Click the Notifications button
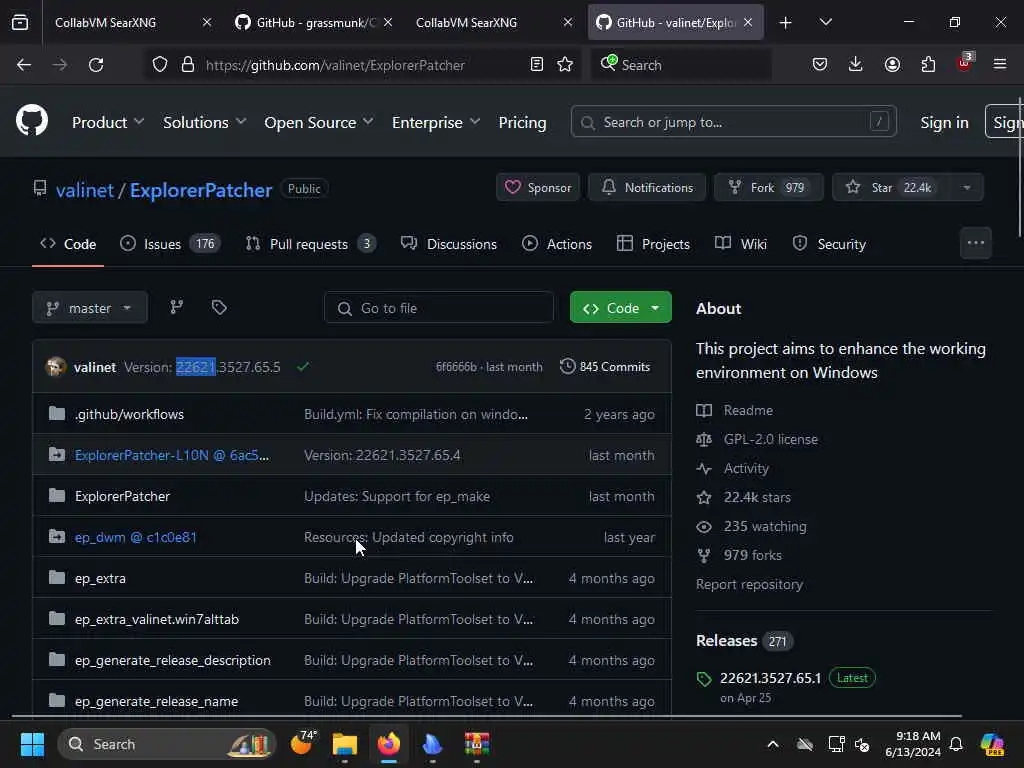Viewport: 1024px width, 768px height. tap(647, 187)
